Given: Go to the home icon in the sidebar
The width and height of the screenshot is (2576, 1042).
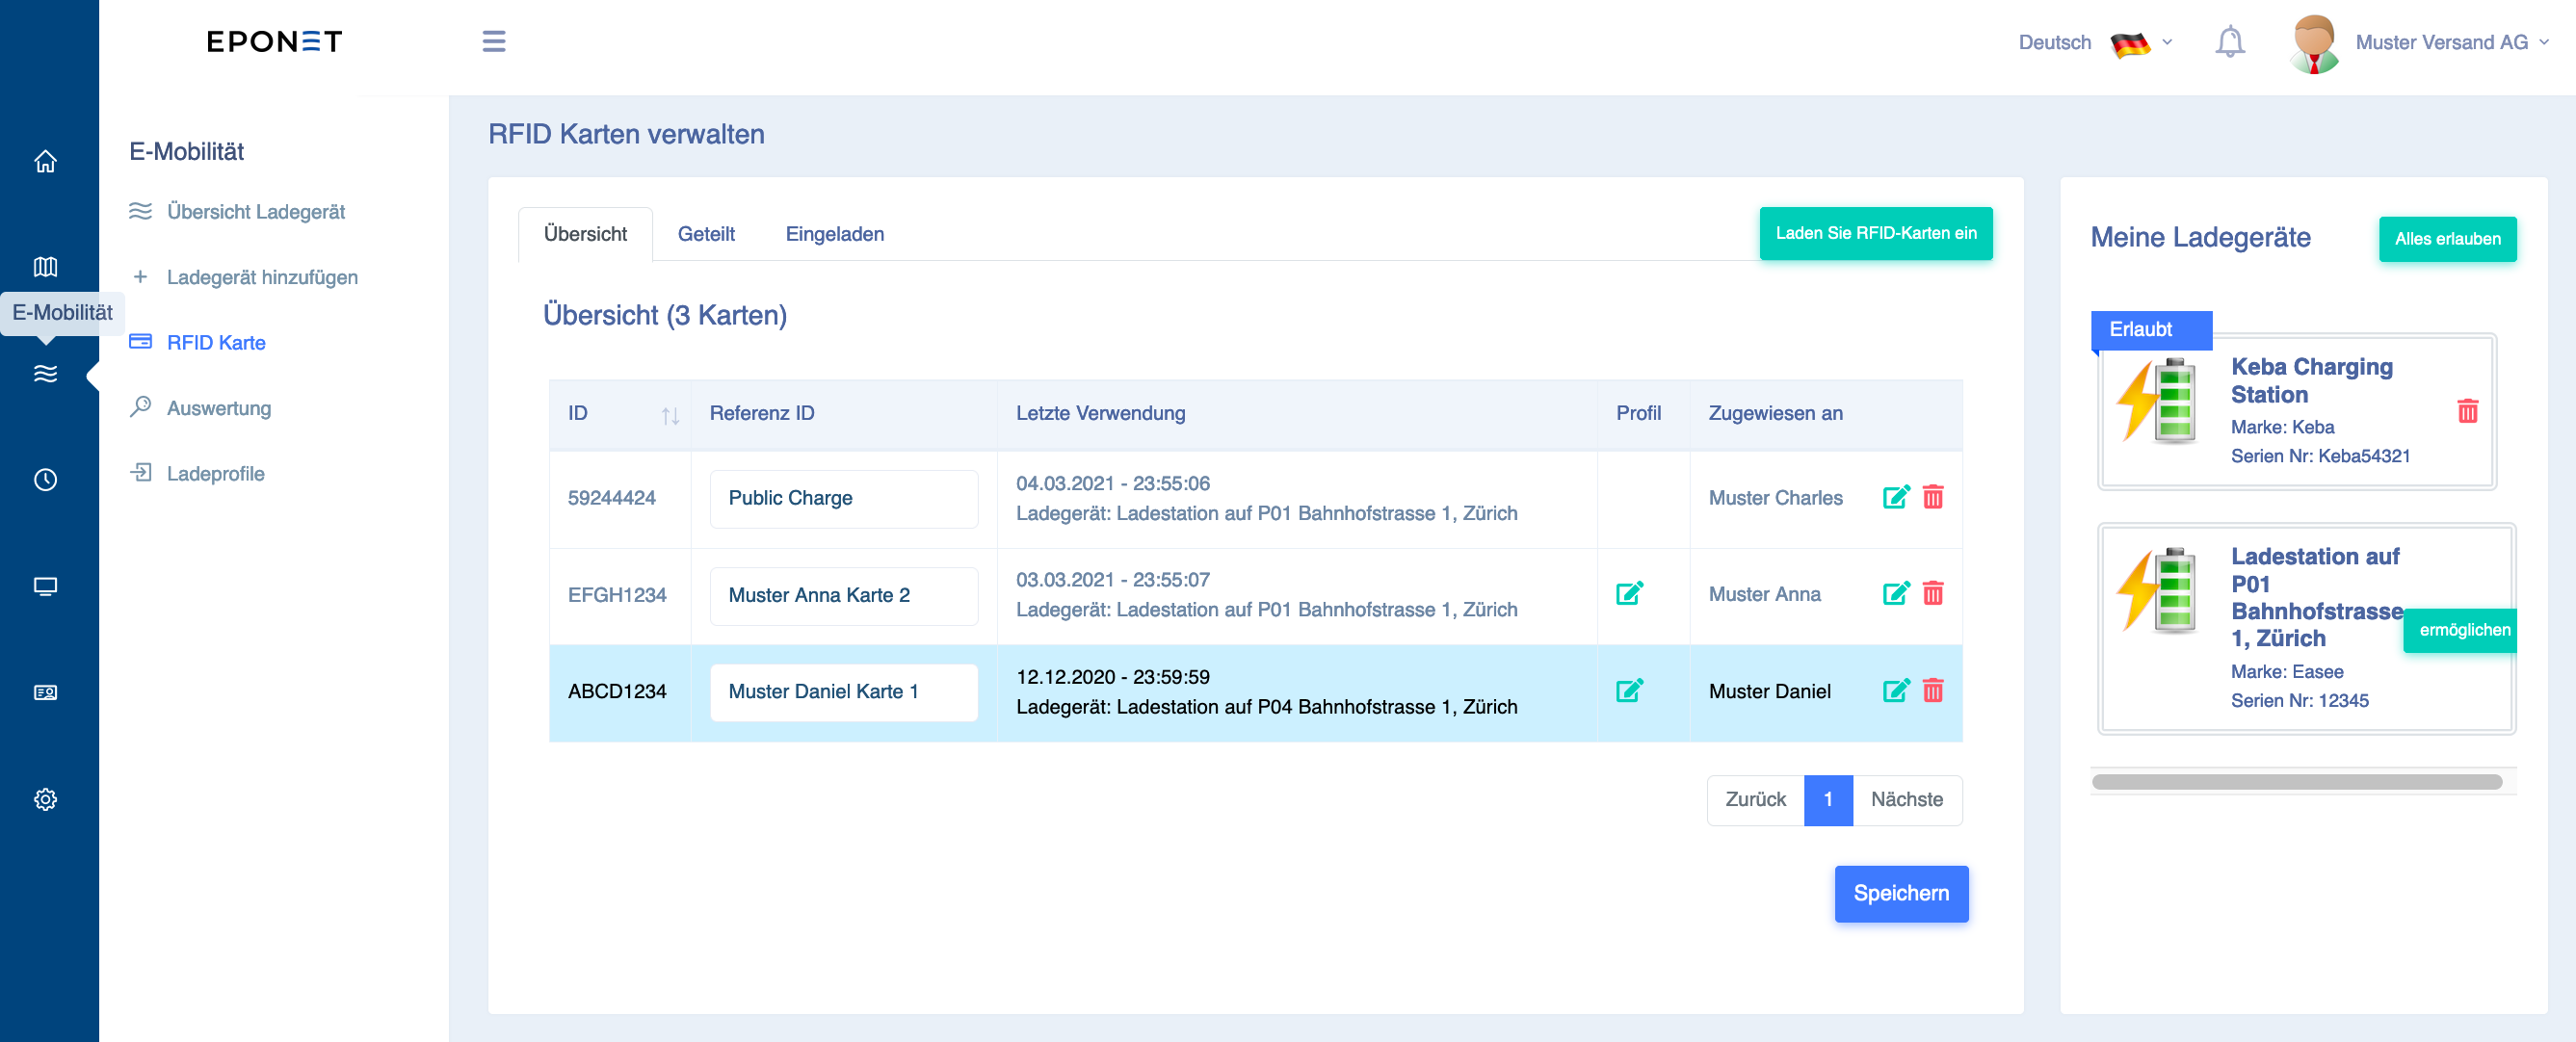Looking at the screenshot, I should (x=46, y=161).
